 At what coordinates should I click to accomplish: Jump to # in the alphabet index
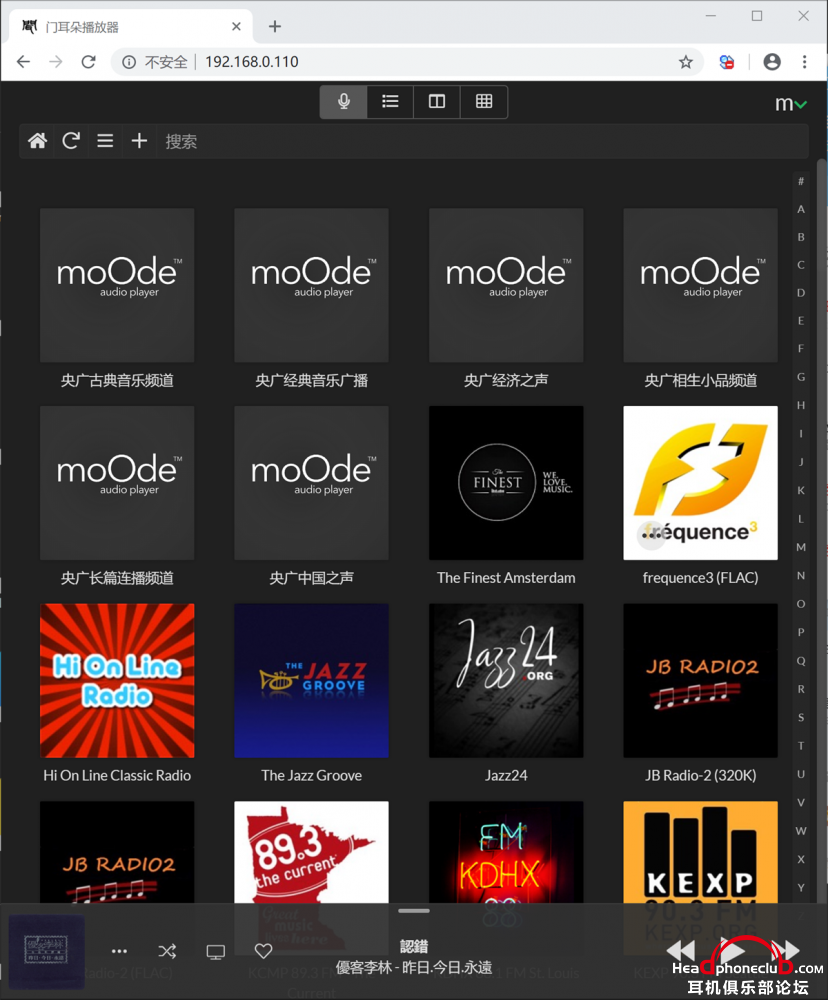click(x=801, y=181)
